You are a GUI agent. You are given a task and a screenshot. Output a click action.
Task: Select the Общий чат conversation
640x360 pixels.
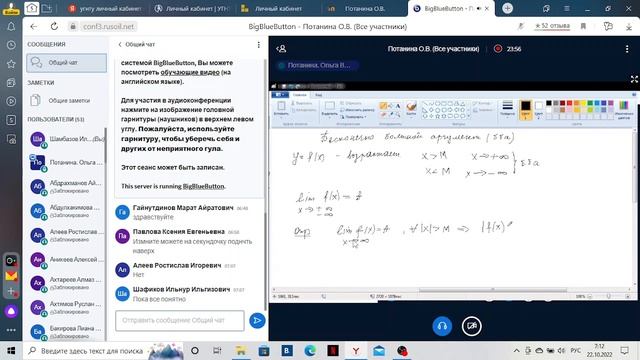[x=67, y=63]
